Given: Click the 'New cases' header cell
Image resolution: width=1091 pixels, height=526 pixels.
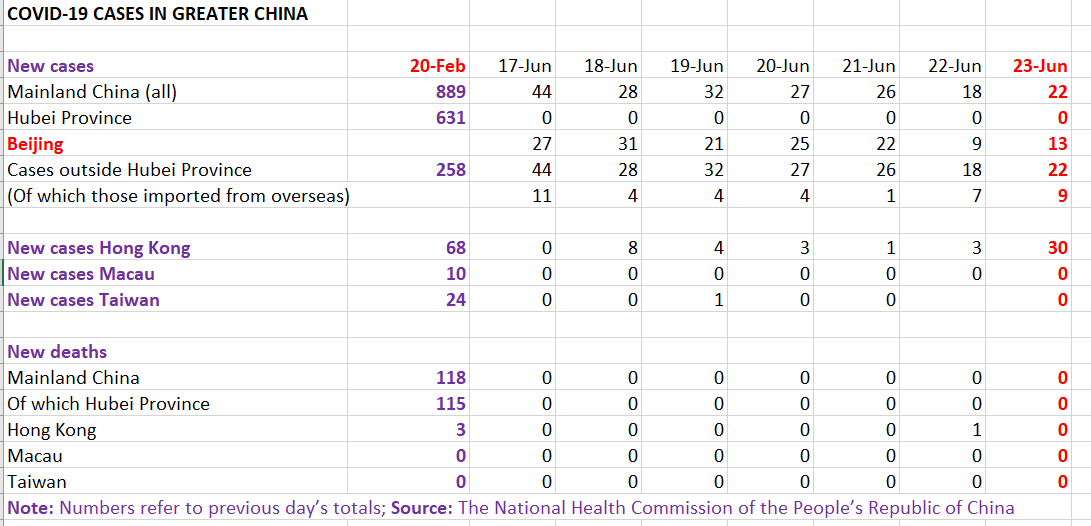Looking at the screenshot, I should pos(50,66).
